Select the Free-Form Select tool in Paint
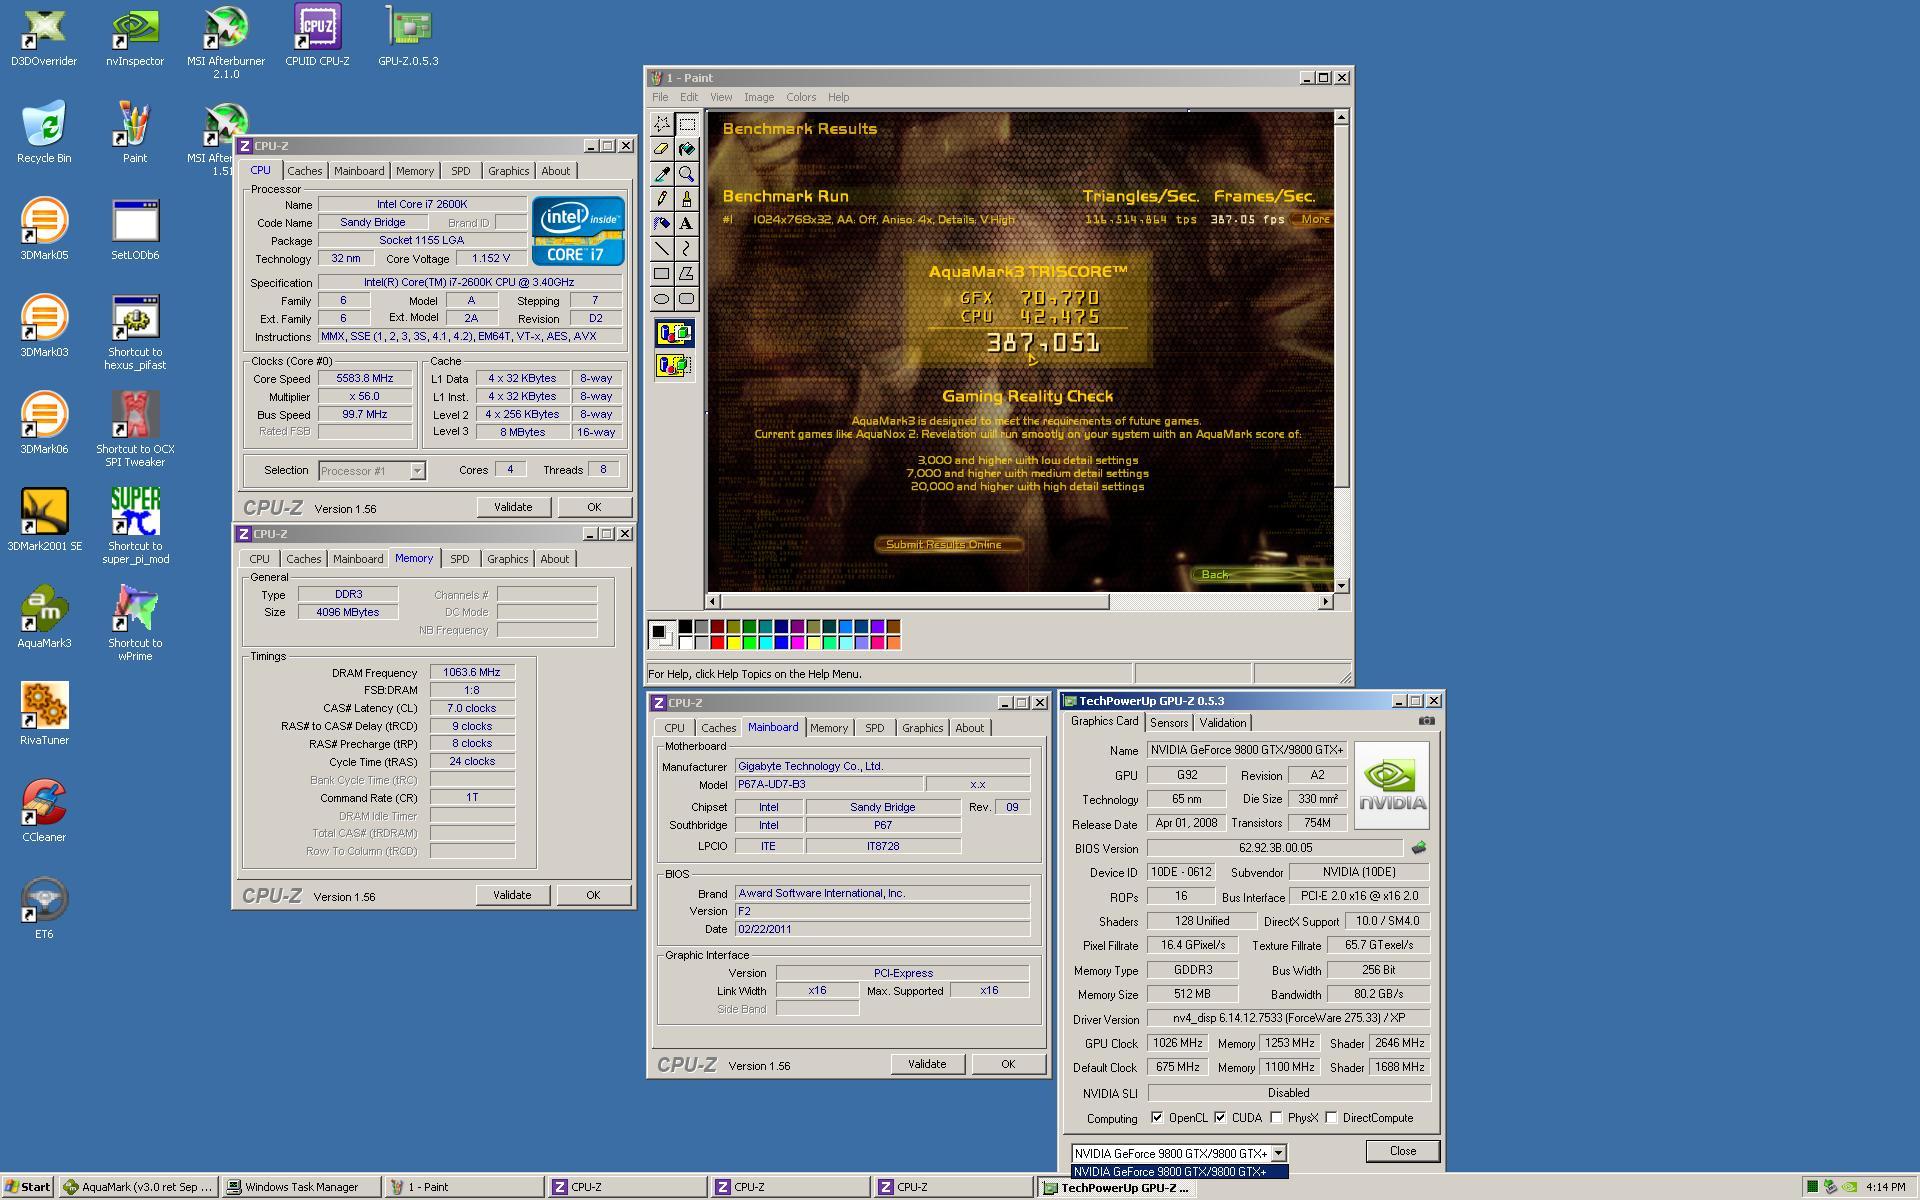 pyautogui.click(x=661, y=124)
